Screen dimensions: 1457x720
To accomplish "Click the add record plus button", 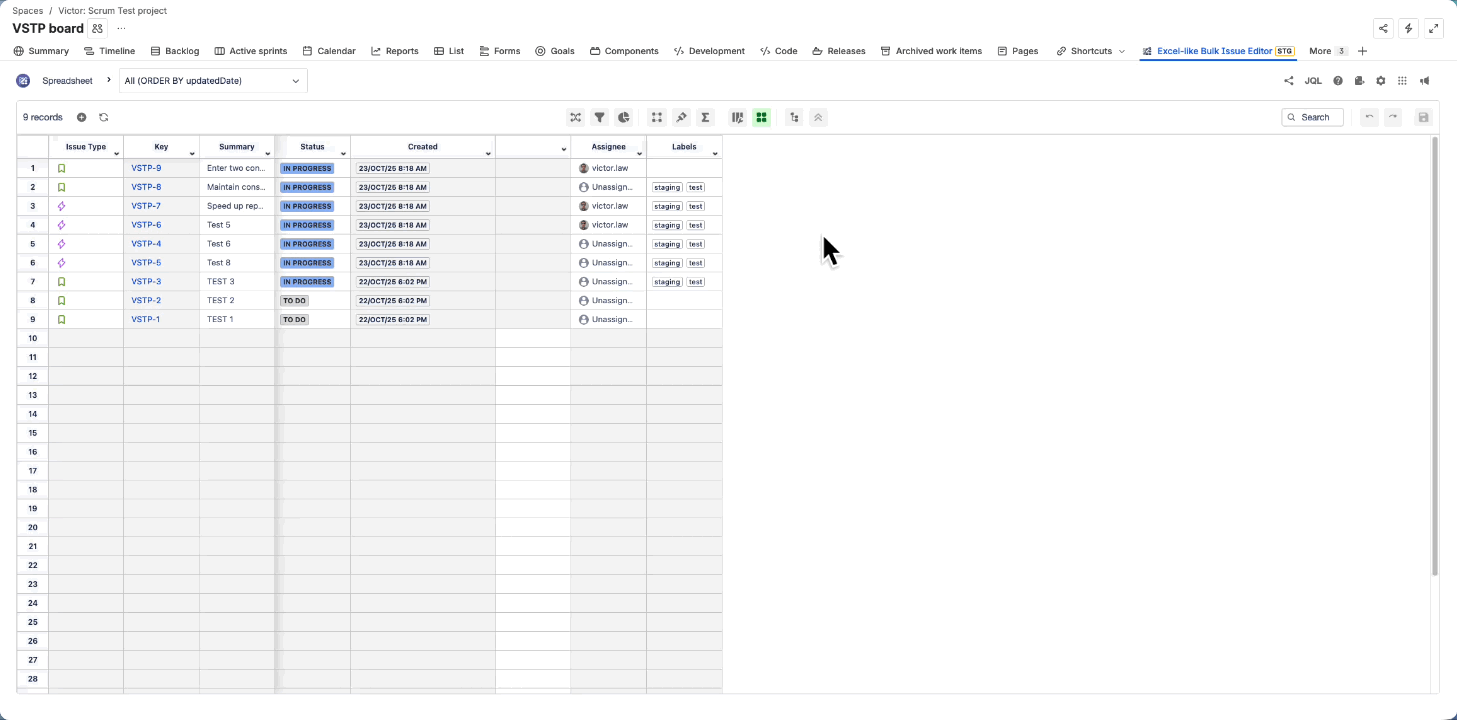I will [81, 117].
